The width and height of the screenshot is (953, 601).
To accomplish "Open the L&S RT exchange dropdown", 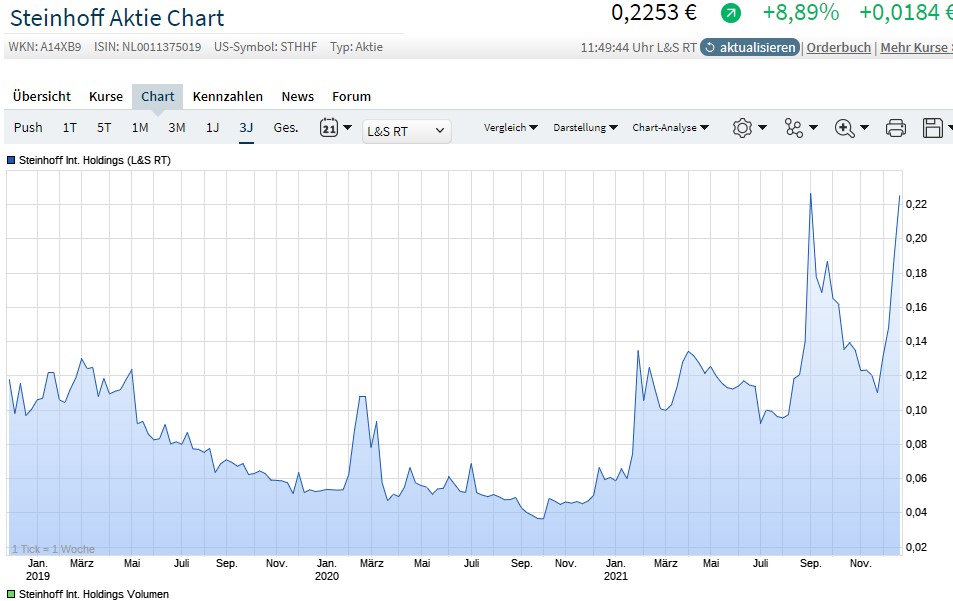I will click(406, 131).
